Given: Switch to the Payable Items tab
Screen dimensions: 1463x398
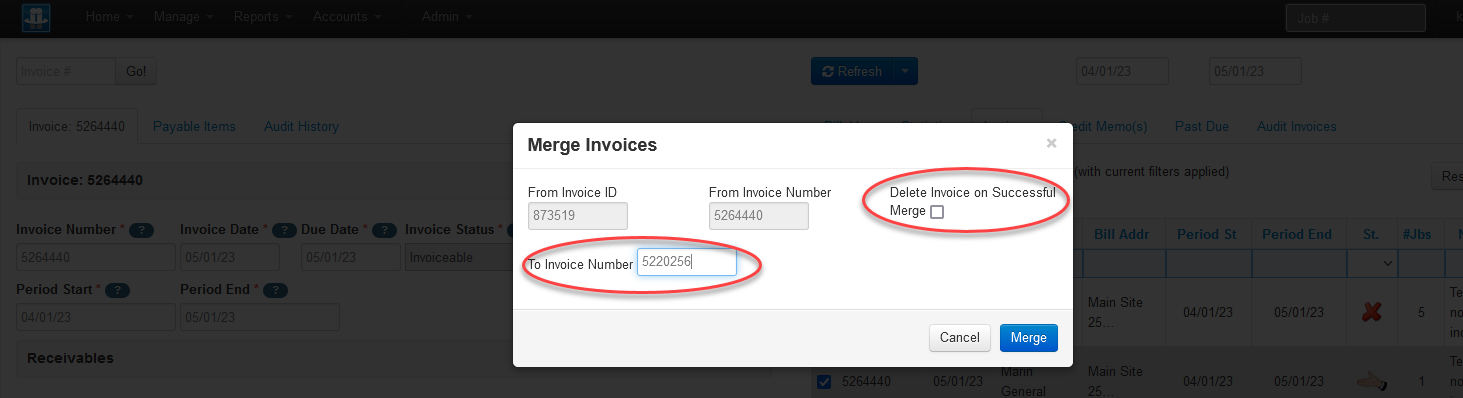Looking at the screenshot, I should point(194,127).
